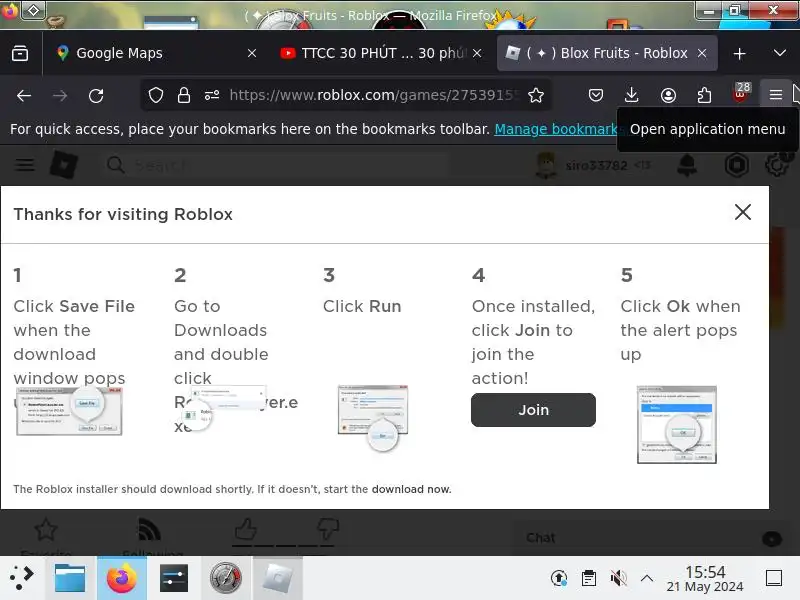This screenshot has width=800, height=600.
Task: Dislike the game with thumbs down
Action: coord(327,529)
